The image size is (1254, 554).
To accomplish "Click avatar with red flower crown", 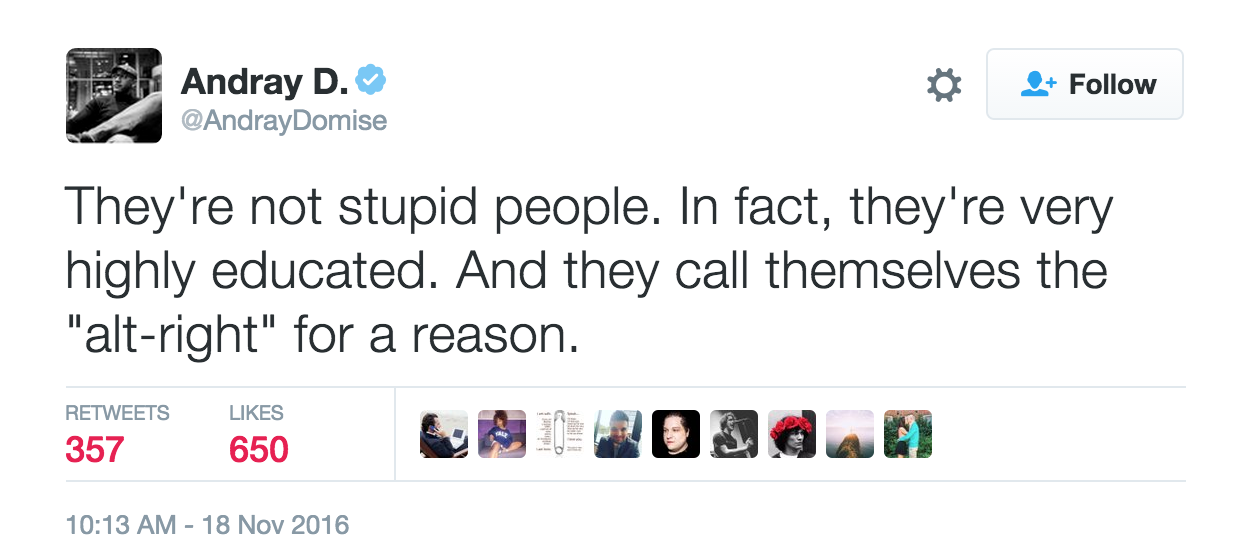I will [792, 434].
